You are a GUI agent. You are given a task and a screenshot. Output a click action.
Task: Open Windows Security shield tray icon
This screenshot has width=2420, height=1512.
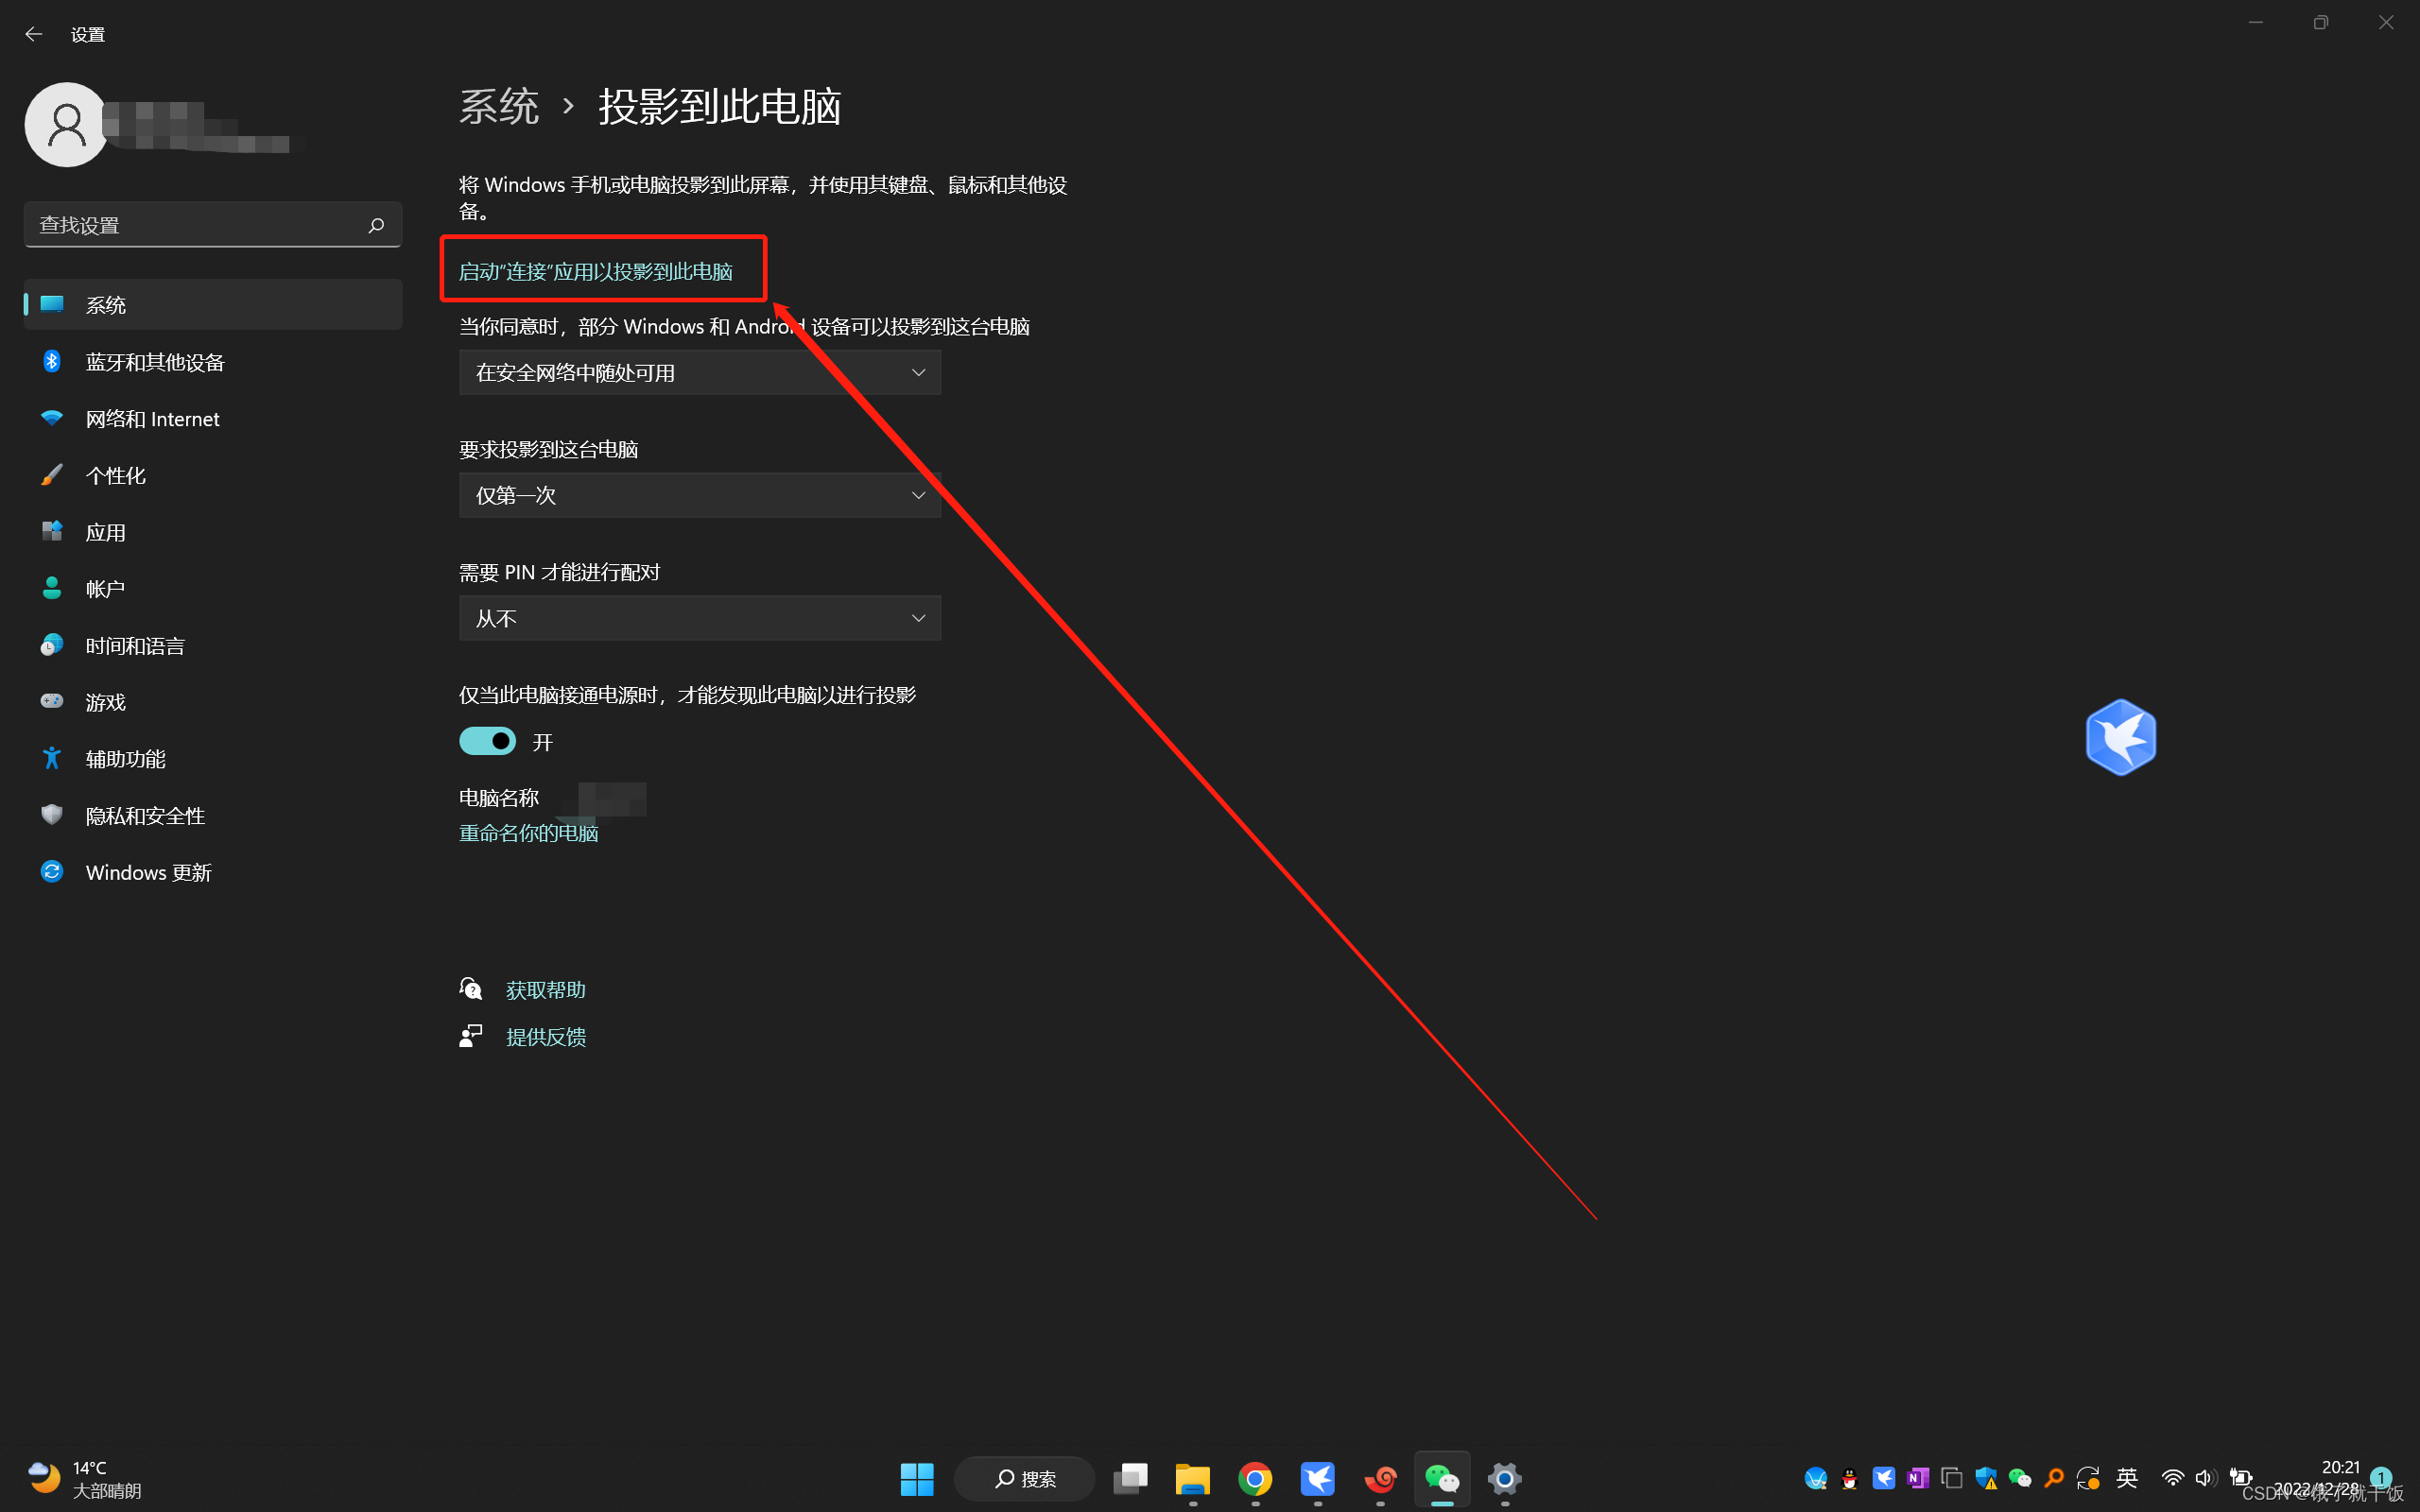(1986, 1479)
